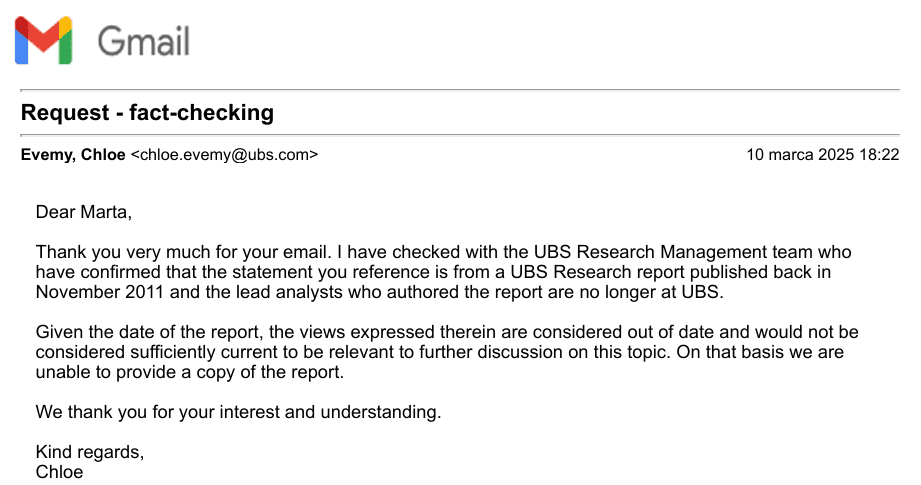Click sender name Evemy, Chloe

tap(73, 154)
